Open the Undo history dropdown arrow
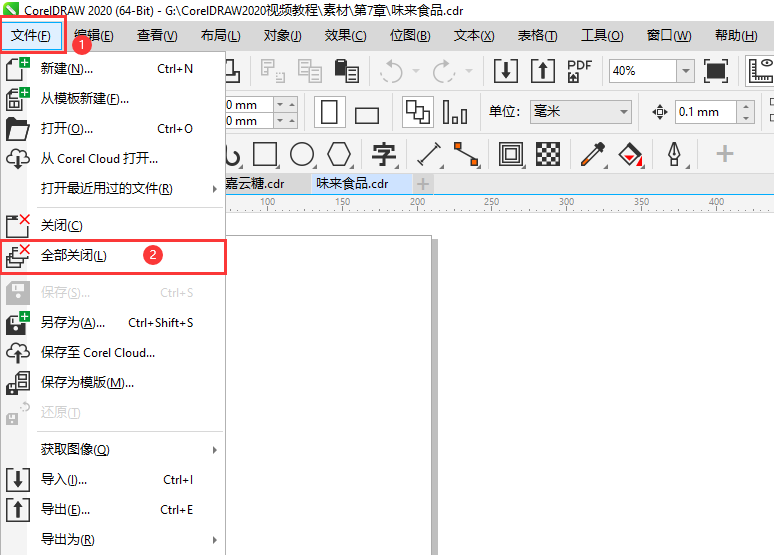Screen dimensions: 774x555 [416, 71]
